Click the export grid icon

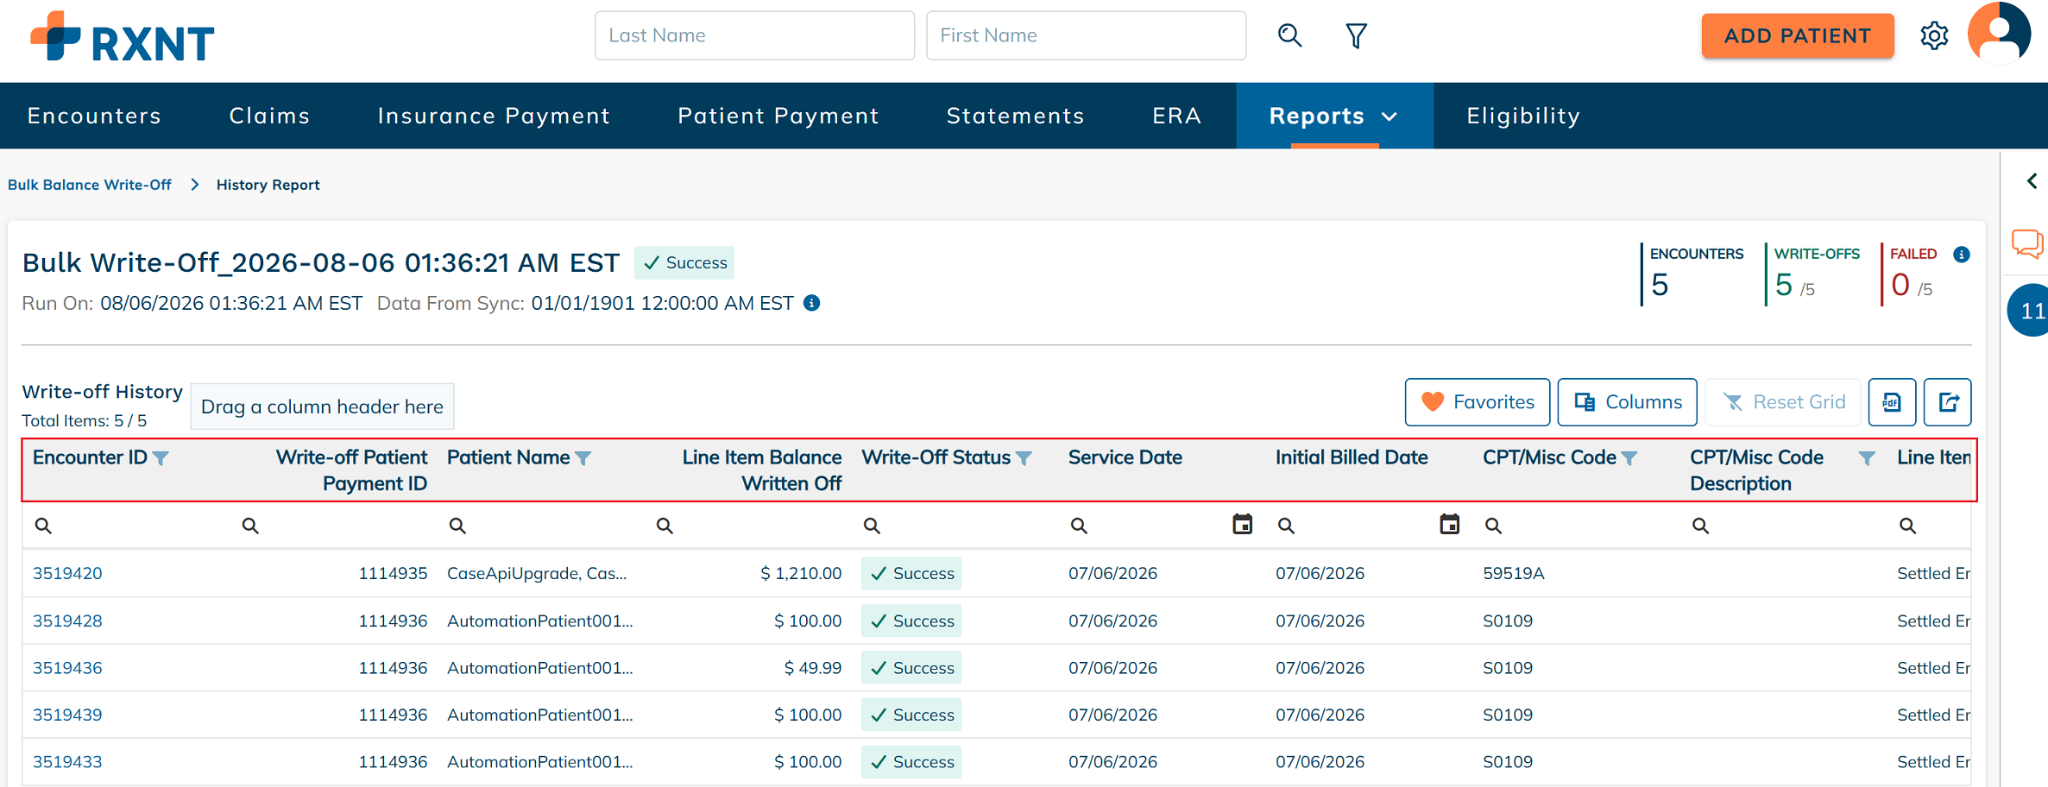pyautogui.click(x=1948, y=402)
